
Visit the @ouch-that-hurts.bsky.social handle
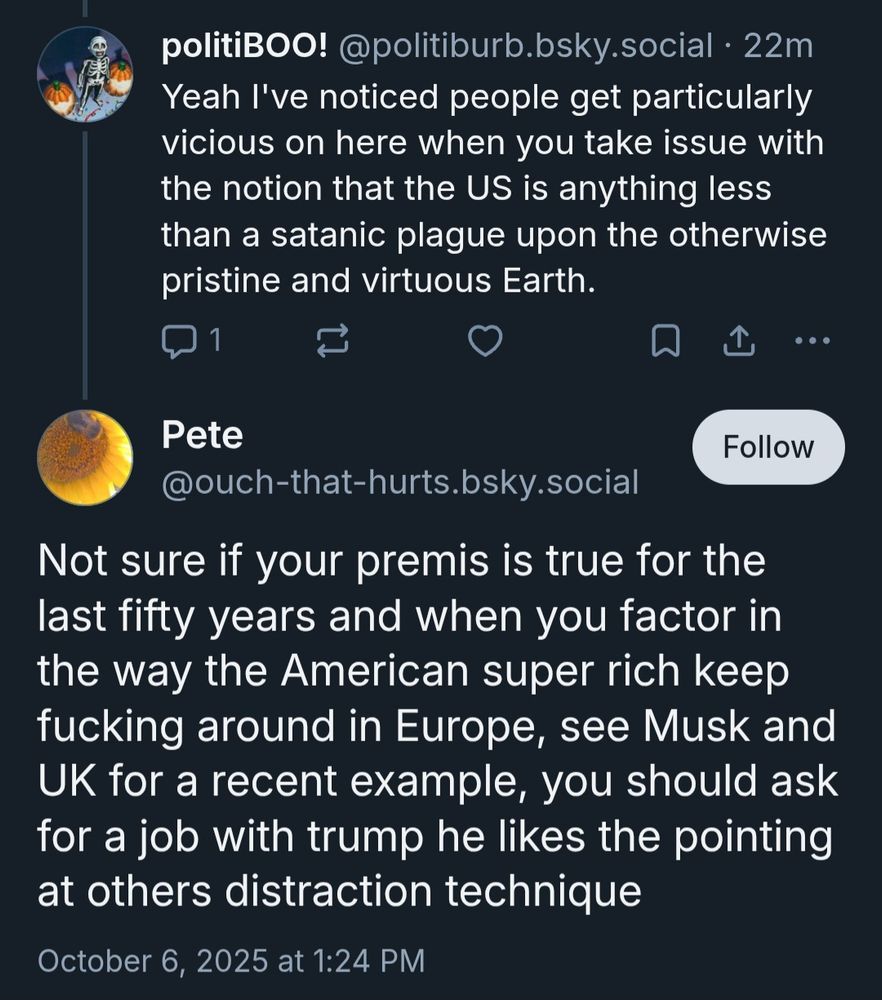click(400, 481)
